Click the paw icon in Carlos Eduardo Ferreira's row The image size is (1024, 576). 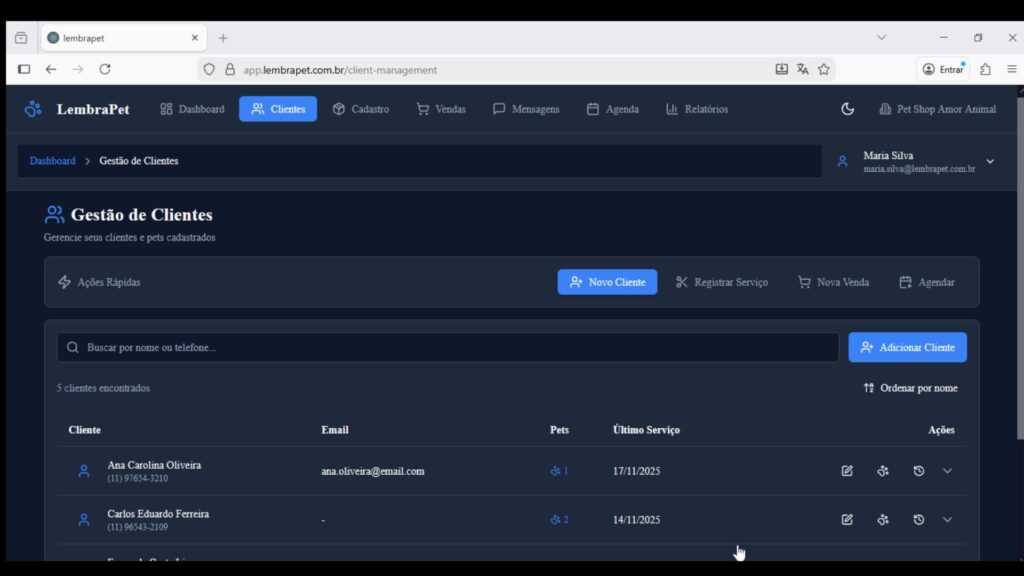[883, 520]
